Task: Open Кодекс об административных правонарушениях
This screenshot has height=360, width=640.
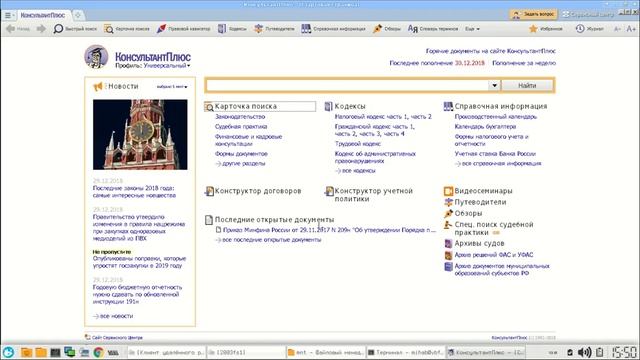Action: [375, 157]
